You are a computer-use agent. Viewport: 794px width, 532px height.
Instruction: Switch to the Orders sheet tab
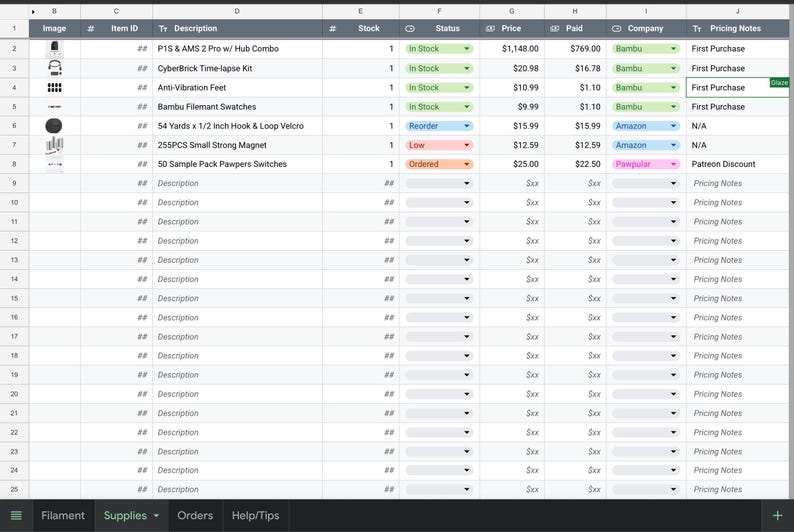pyautogui.click(x=195, y=515)
